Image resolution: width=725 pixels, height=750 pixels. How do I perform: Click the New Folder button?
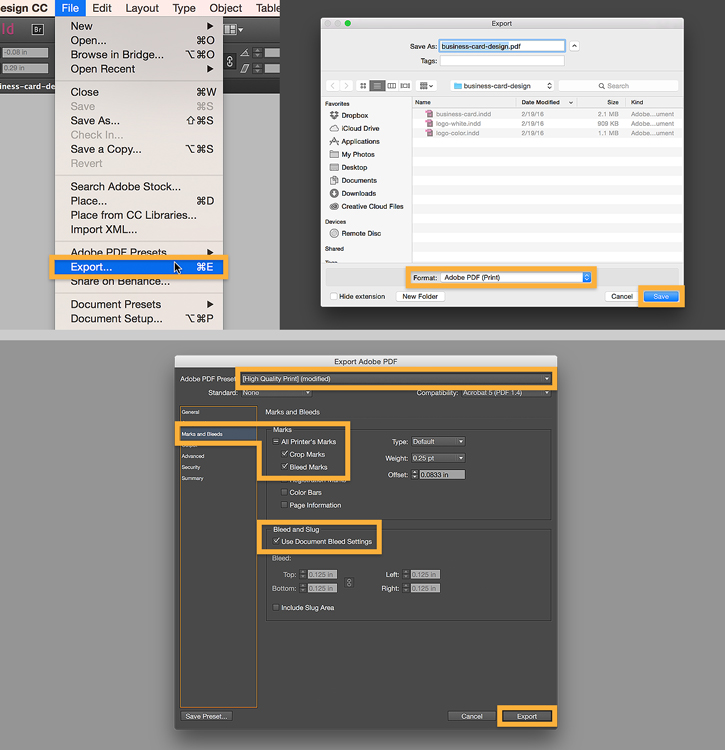420,296
